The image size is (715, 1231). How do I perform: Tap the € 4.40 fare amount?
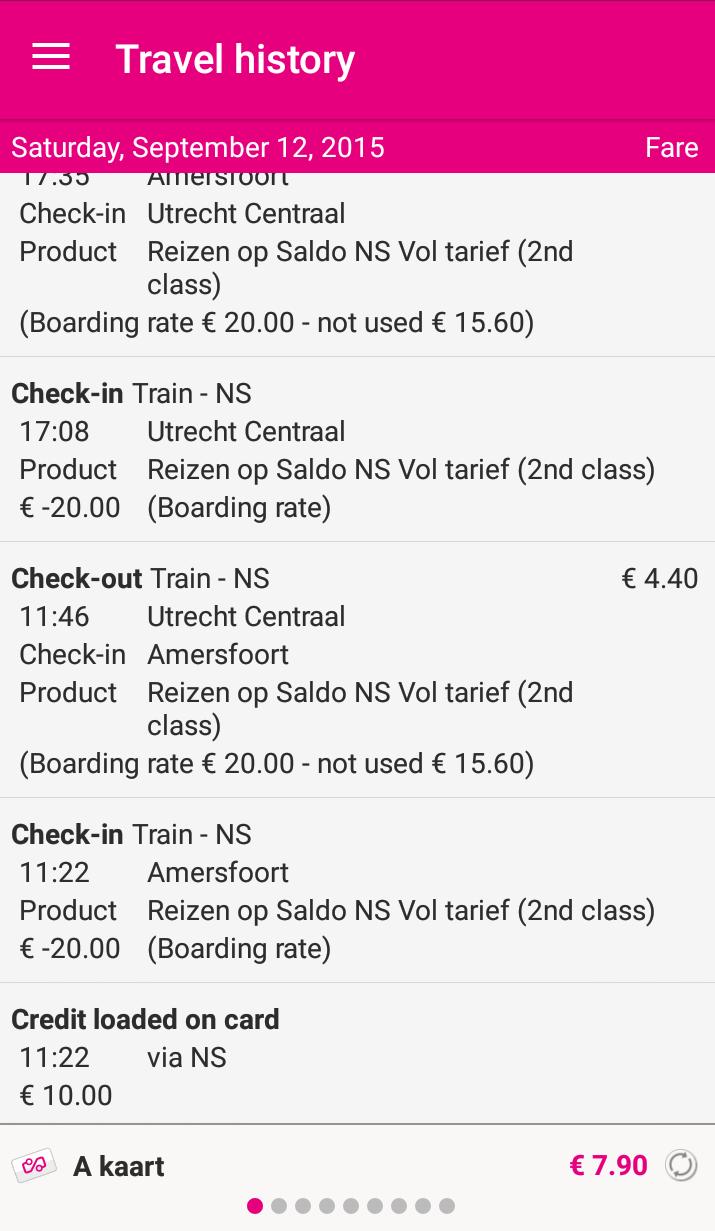pyautogui.click(x=659, y=579)
